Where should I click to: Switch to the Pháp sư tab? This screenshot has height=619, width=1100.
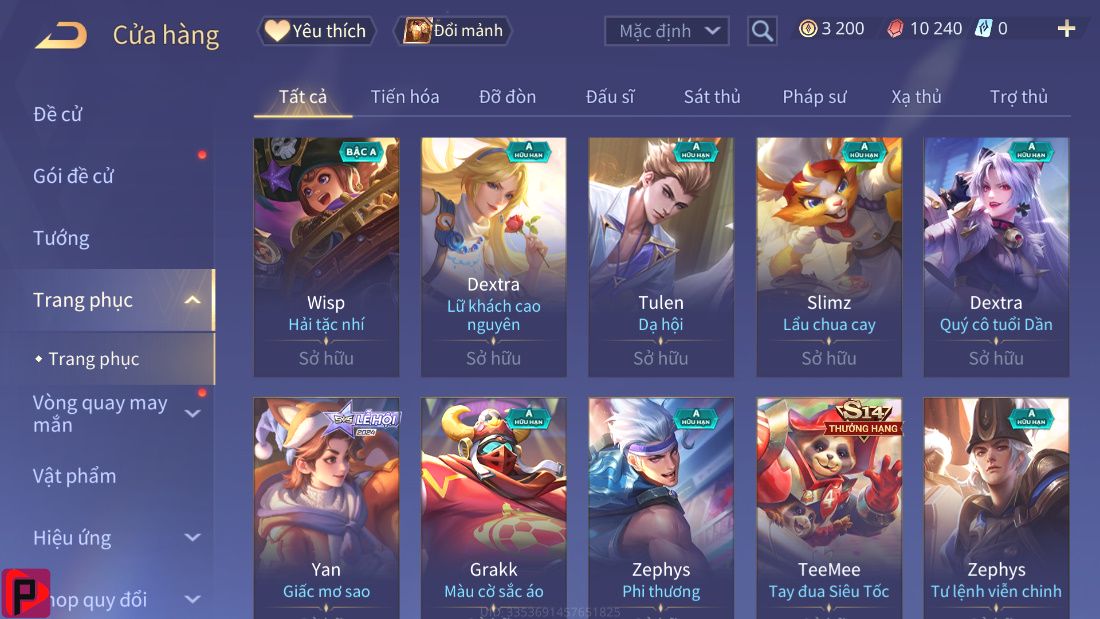pos(814,97)
